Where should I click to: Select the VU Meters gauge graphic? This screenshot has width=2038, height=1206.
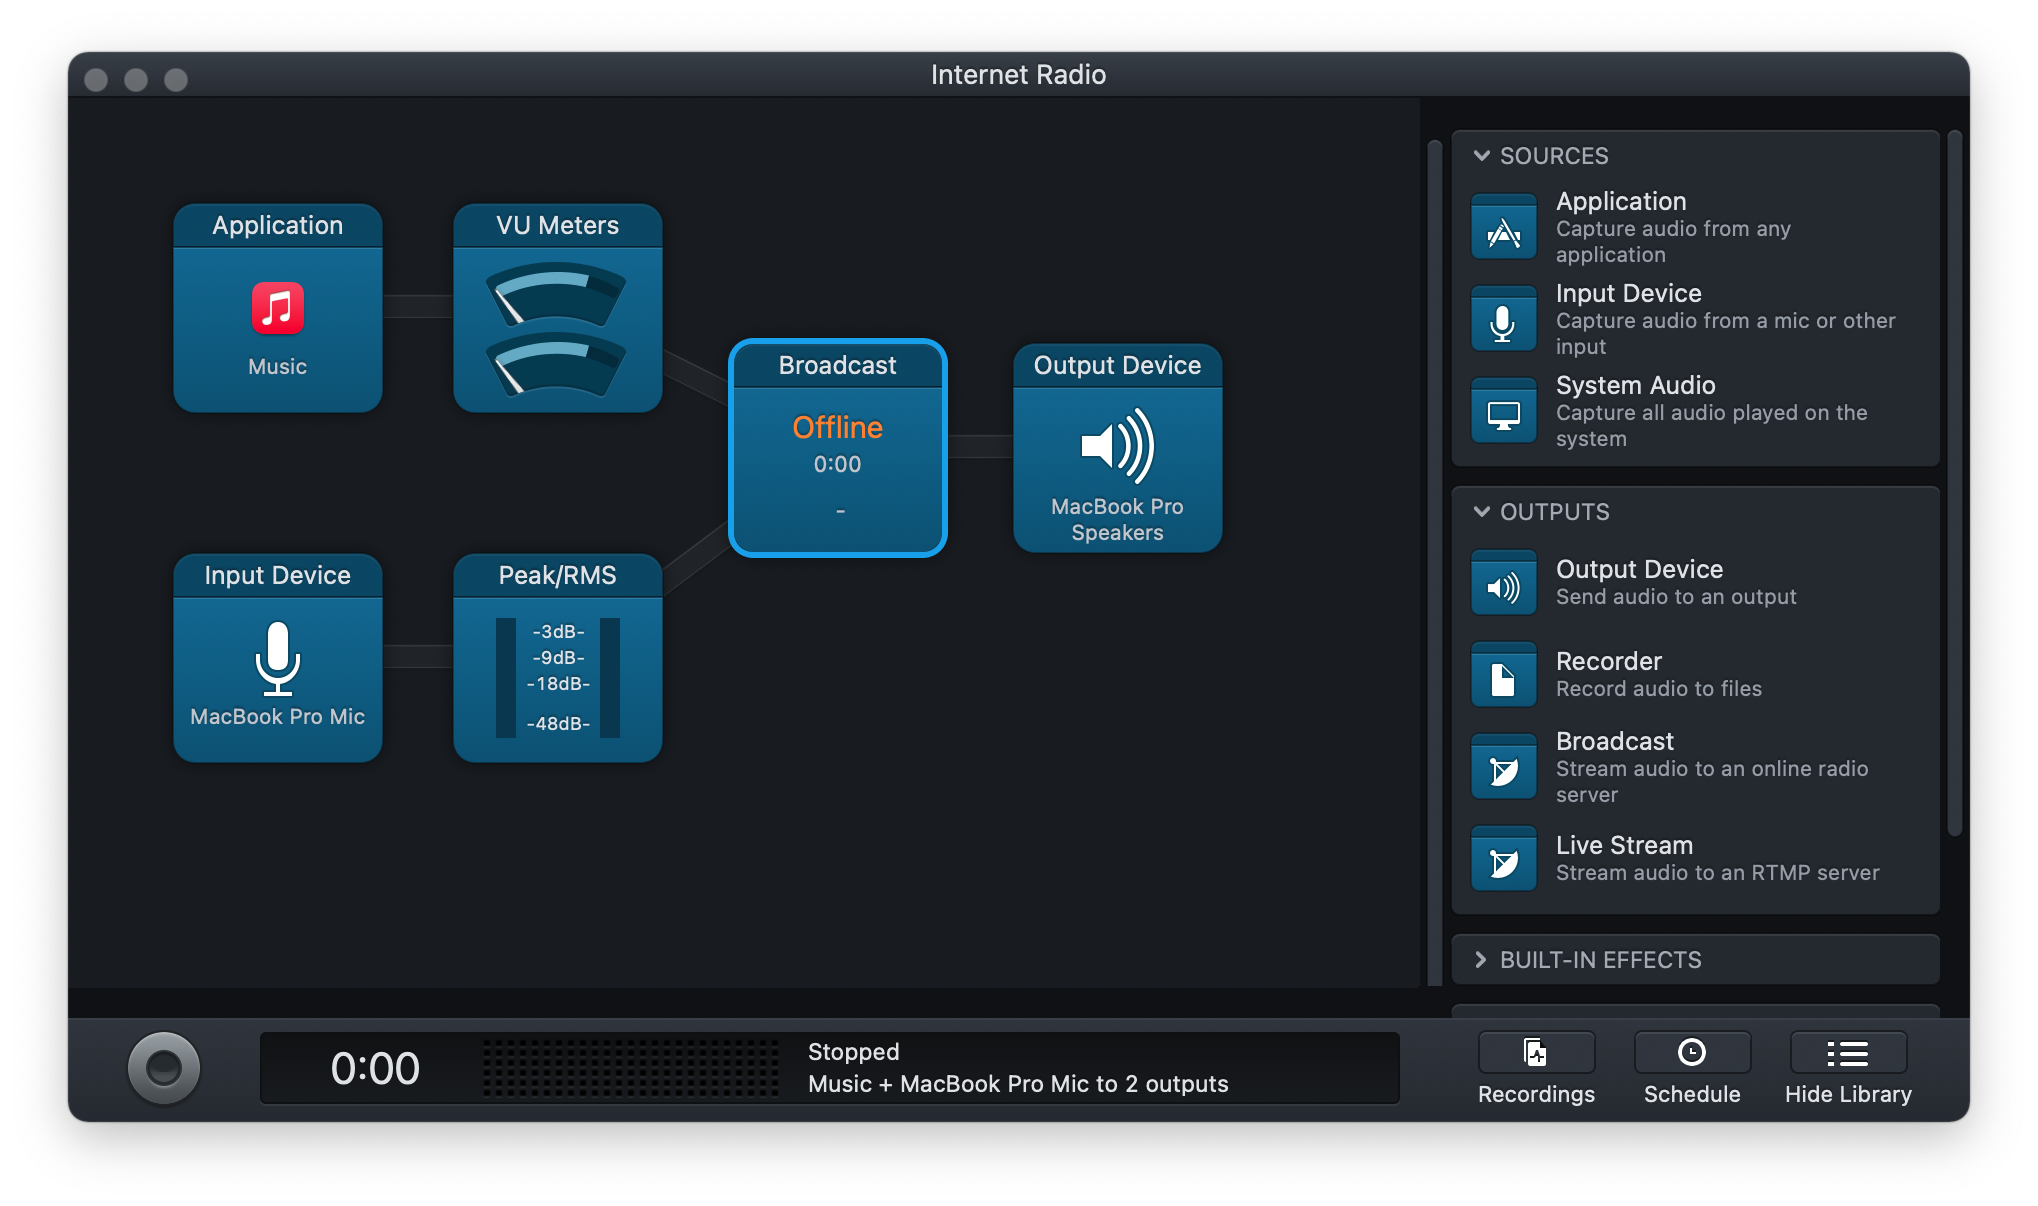[557, 329]
